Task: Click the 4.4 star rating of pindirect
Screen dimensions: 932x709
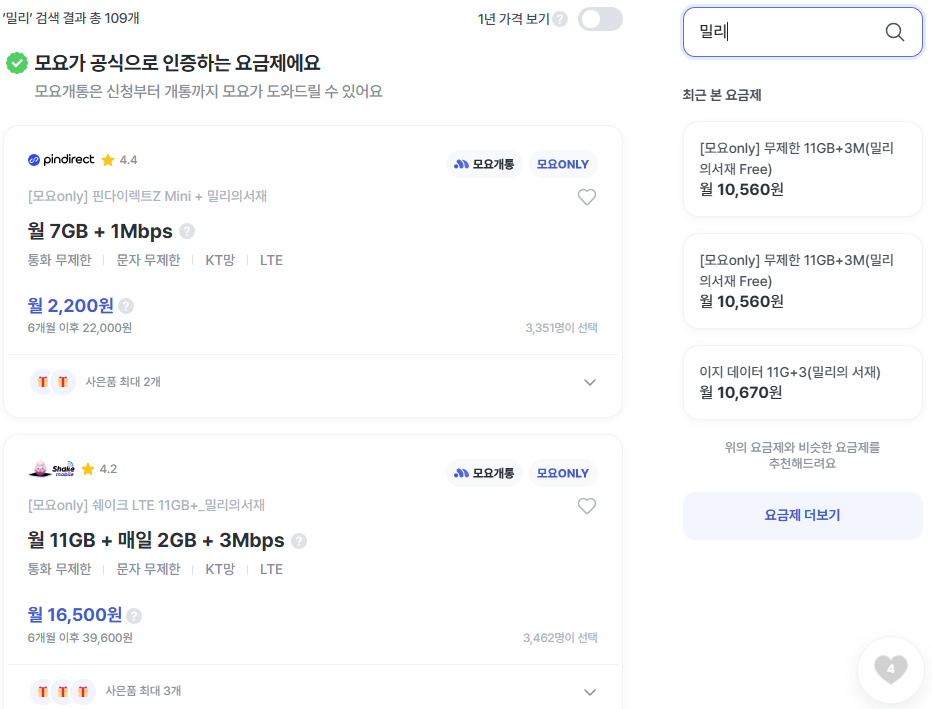Action: click(118, 159)
